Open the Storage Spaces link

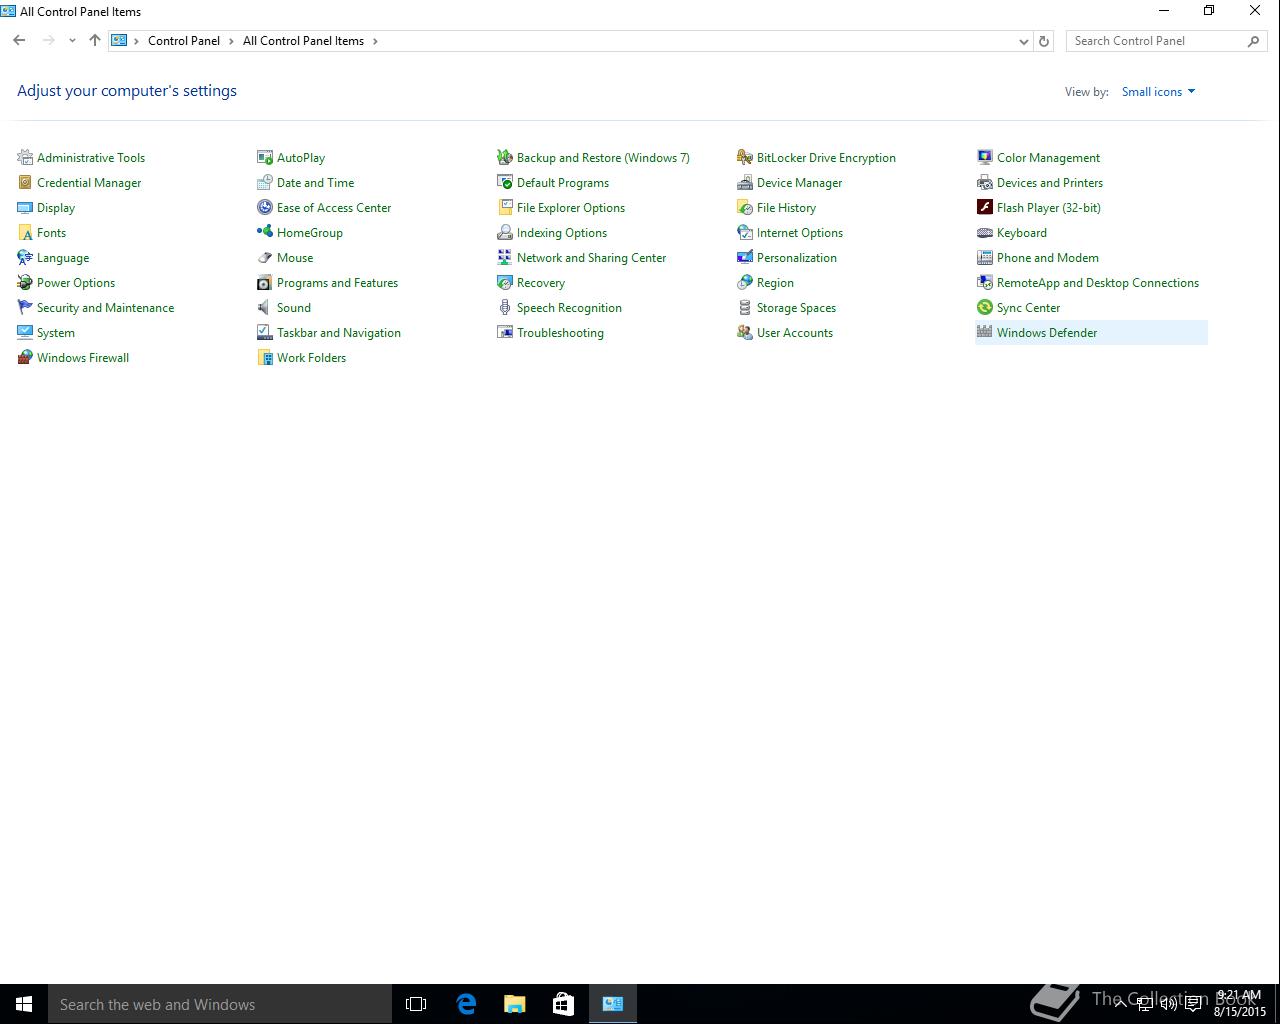pyautogui.click(x=796, y=308)
